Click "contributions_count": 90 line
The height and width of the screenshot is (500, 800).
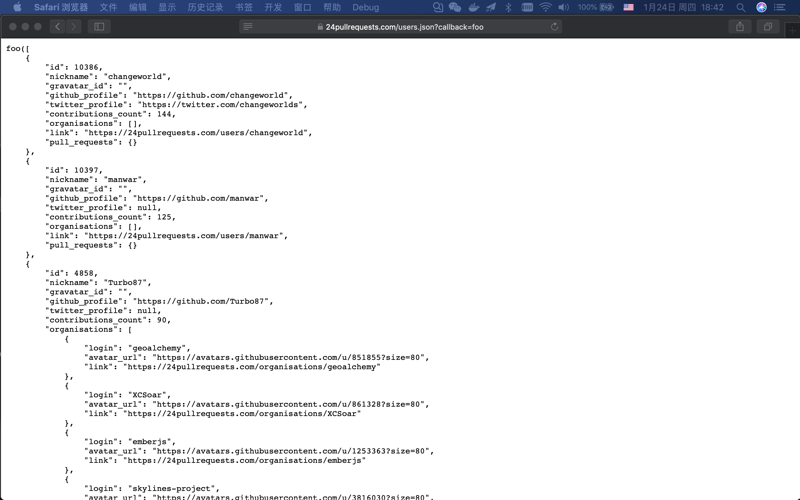[108, 320]
